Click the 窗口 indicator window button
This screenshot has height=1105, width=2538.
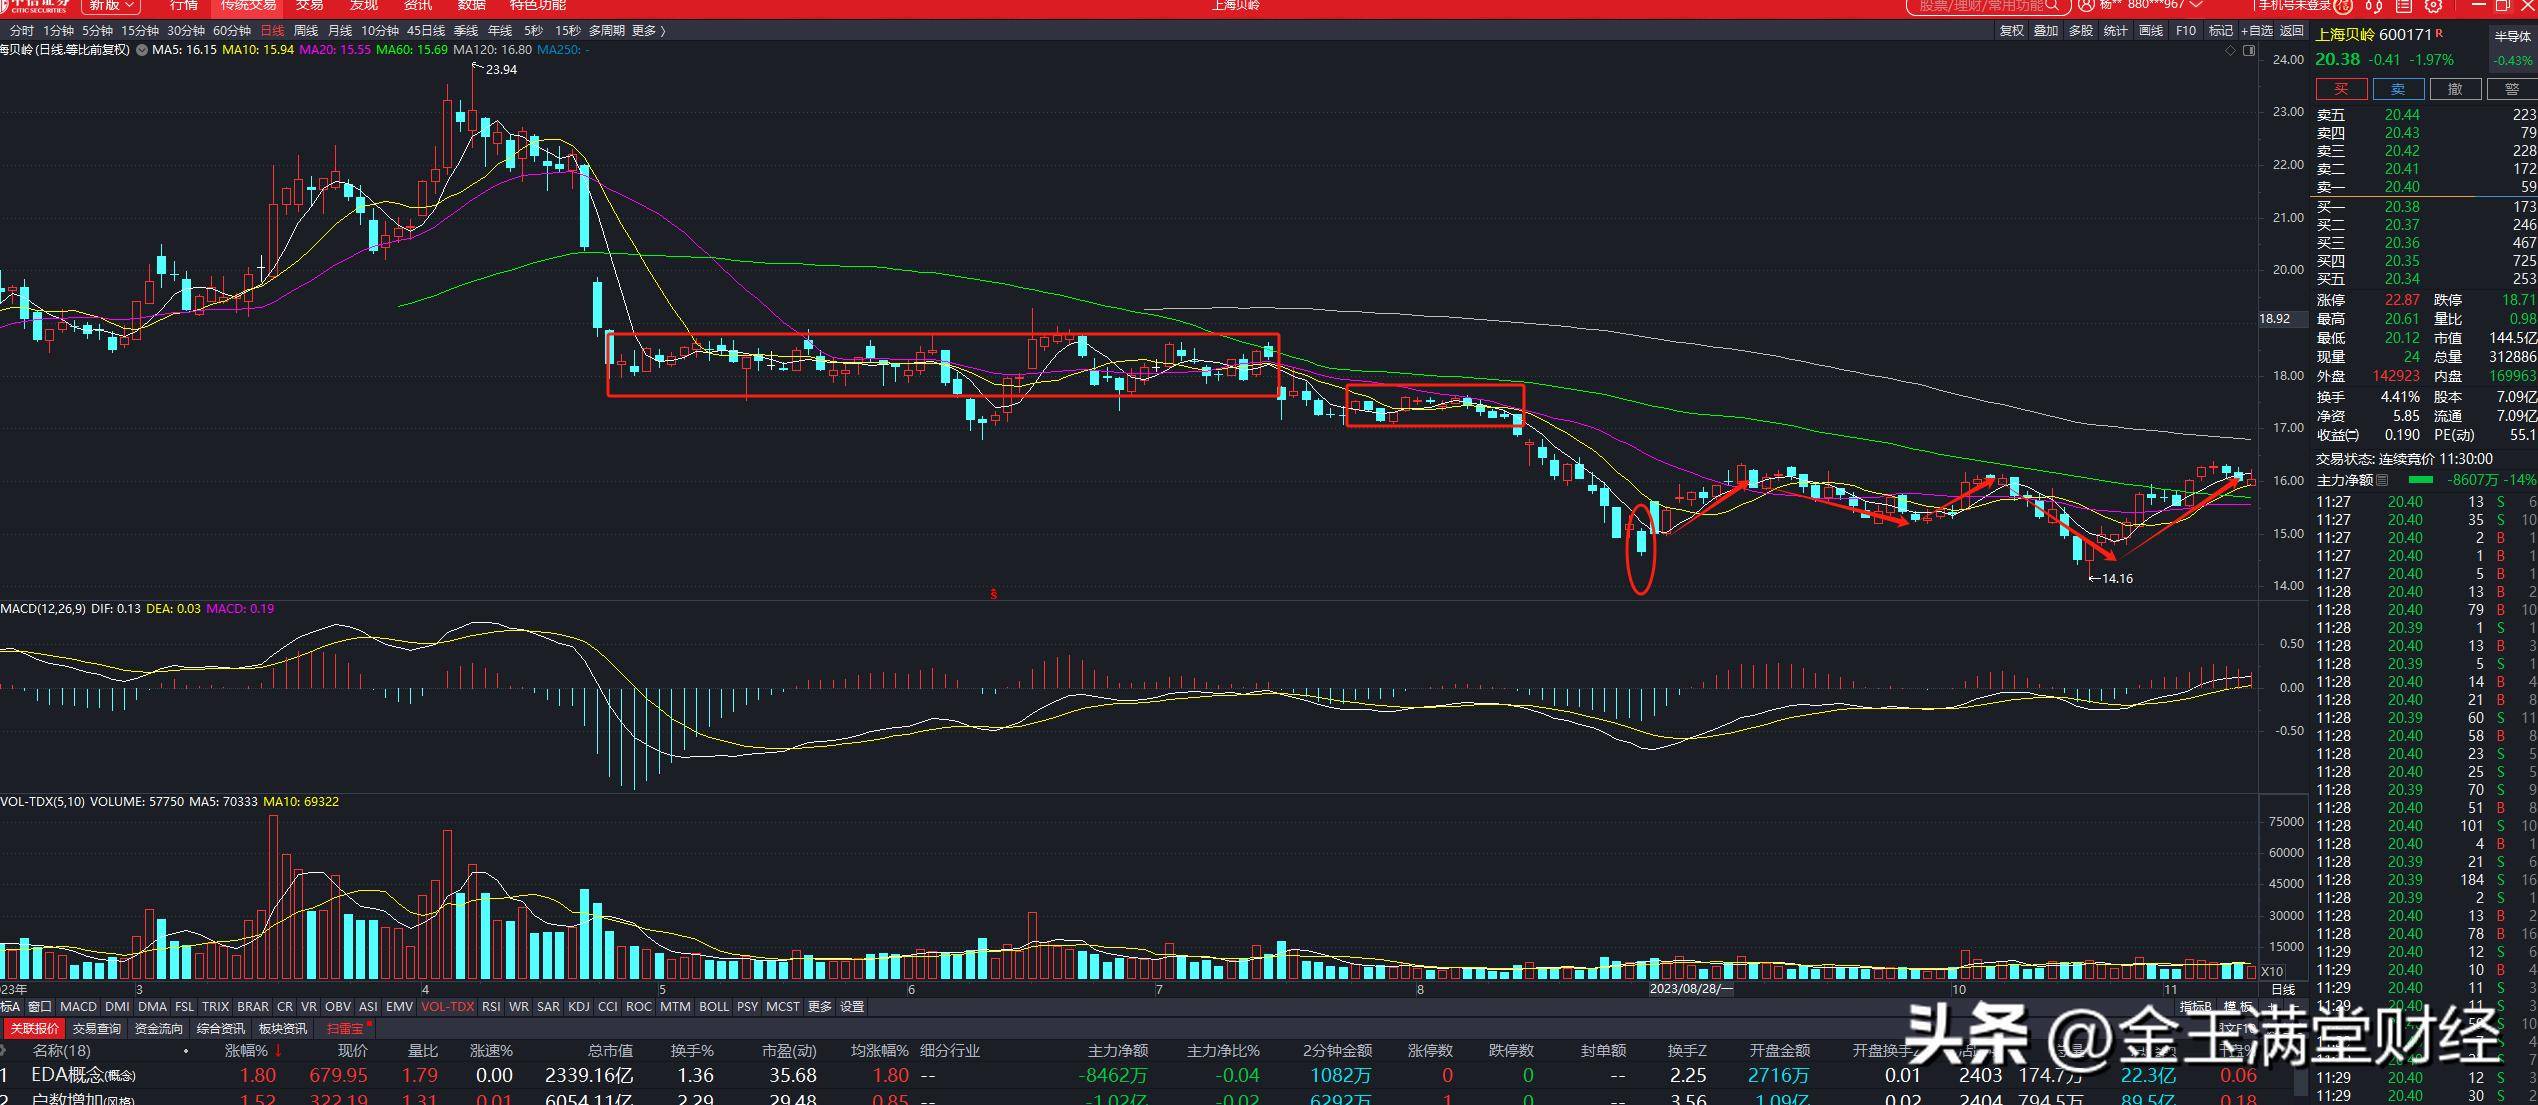point(39,1007)
